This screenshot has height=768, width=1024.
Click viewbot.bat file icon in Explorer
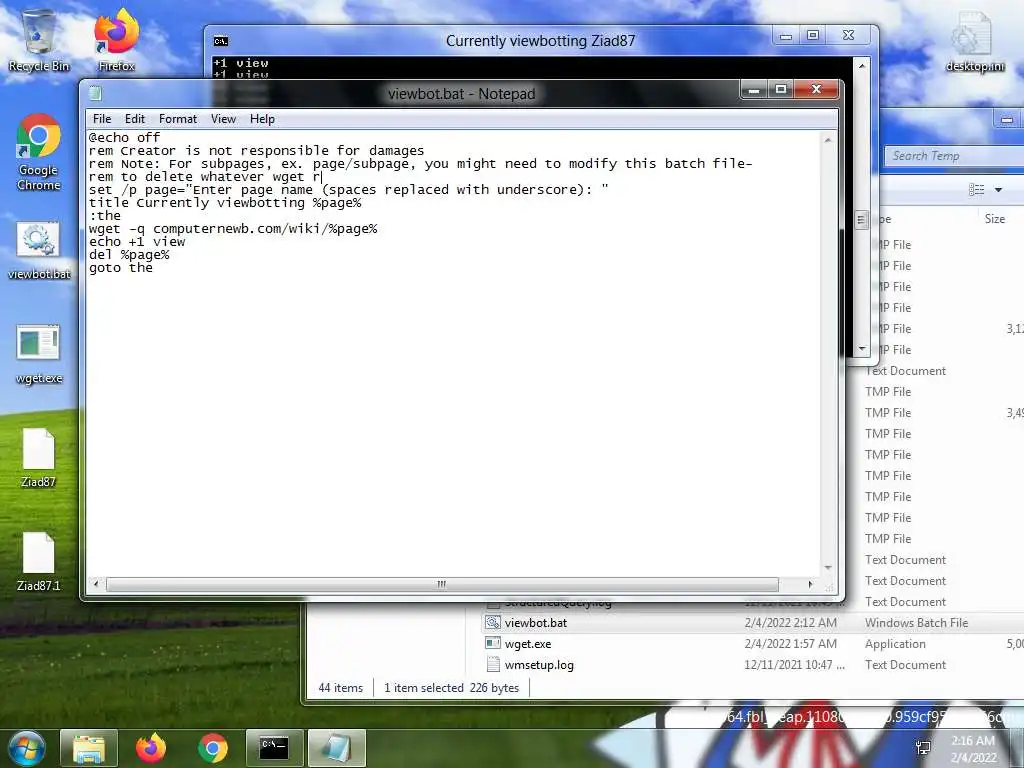tap(493, 623)
